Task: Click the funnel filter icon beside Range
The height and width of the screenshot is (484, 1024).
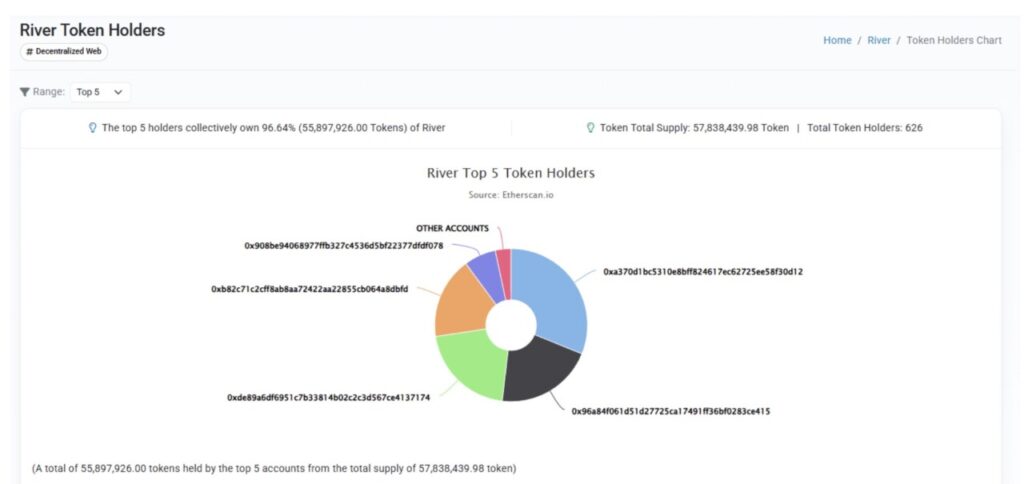Action: (25, 92)
